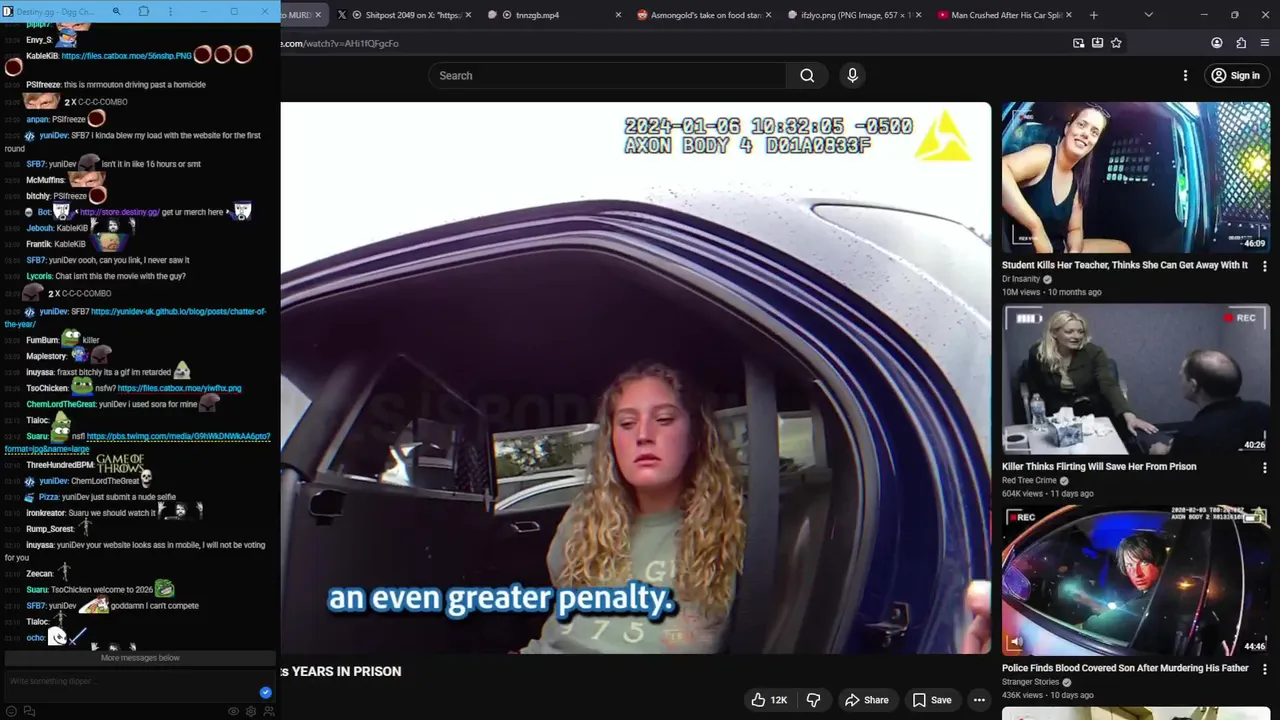Click title 'Killer Thinks Flirting Will Save Her'
The width and height of the screenshot is (1280, 720).
click(x=1099, y=466)
